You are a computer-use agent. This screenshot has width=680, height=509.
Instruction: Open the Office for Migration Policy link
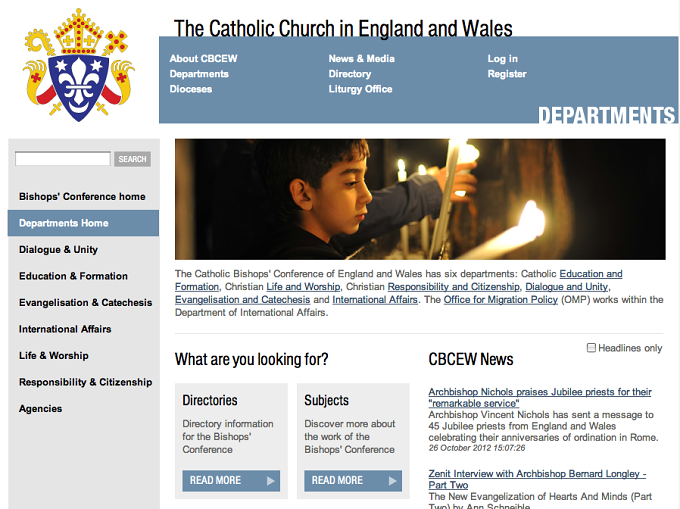coord(500,300)
